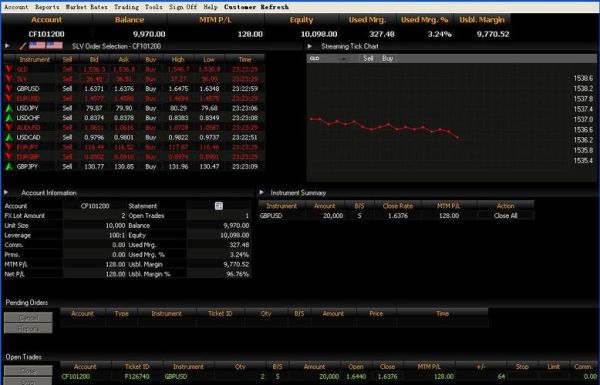Viewport: 600px width, 385px height.
Task: Collapse the SLV Order Selection panel
Action: 7,46
